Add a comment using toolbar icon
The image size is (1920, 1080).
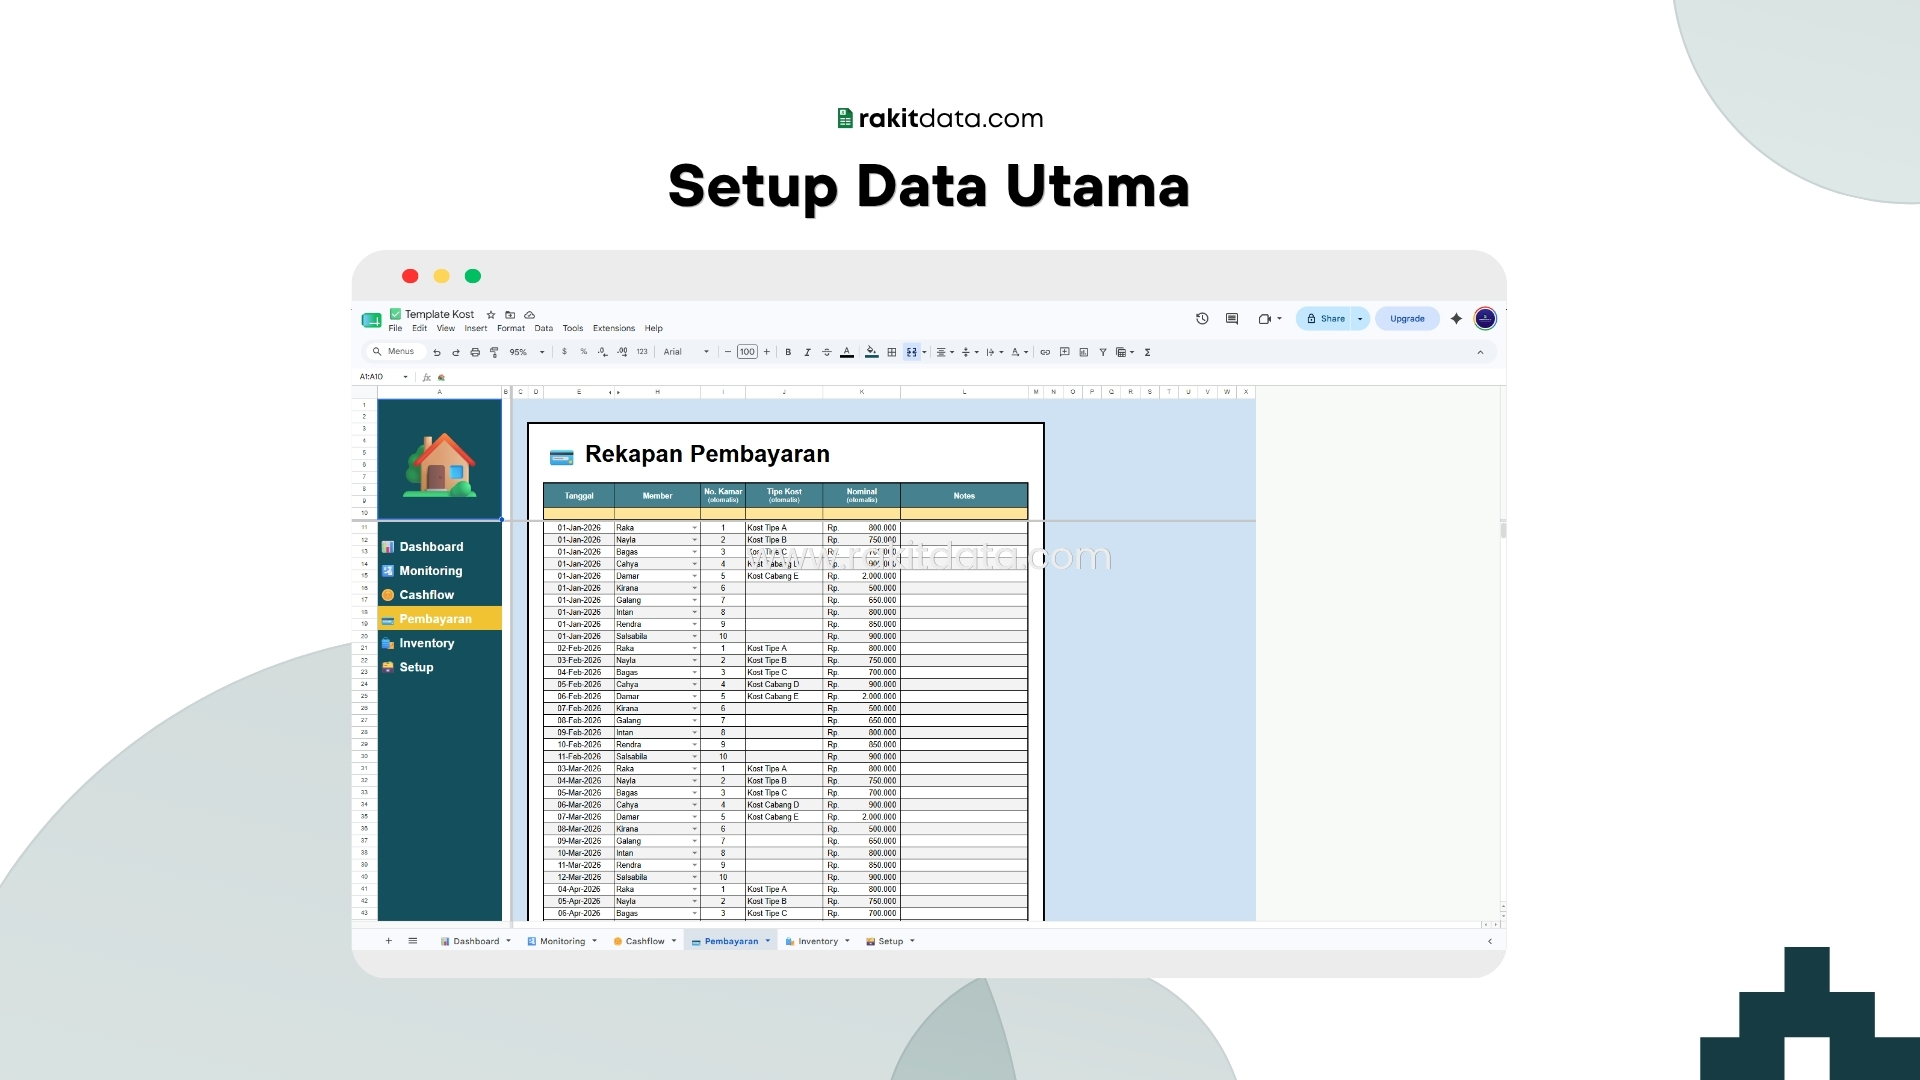click(1065, 352)
